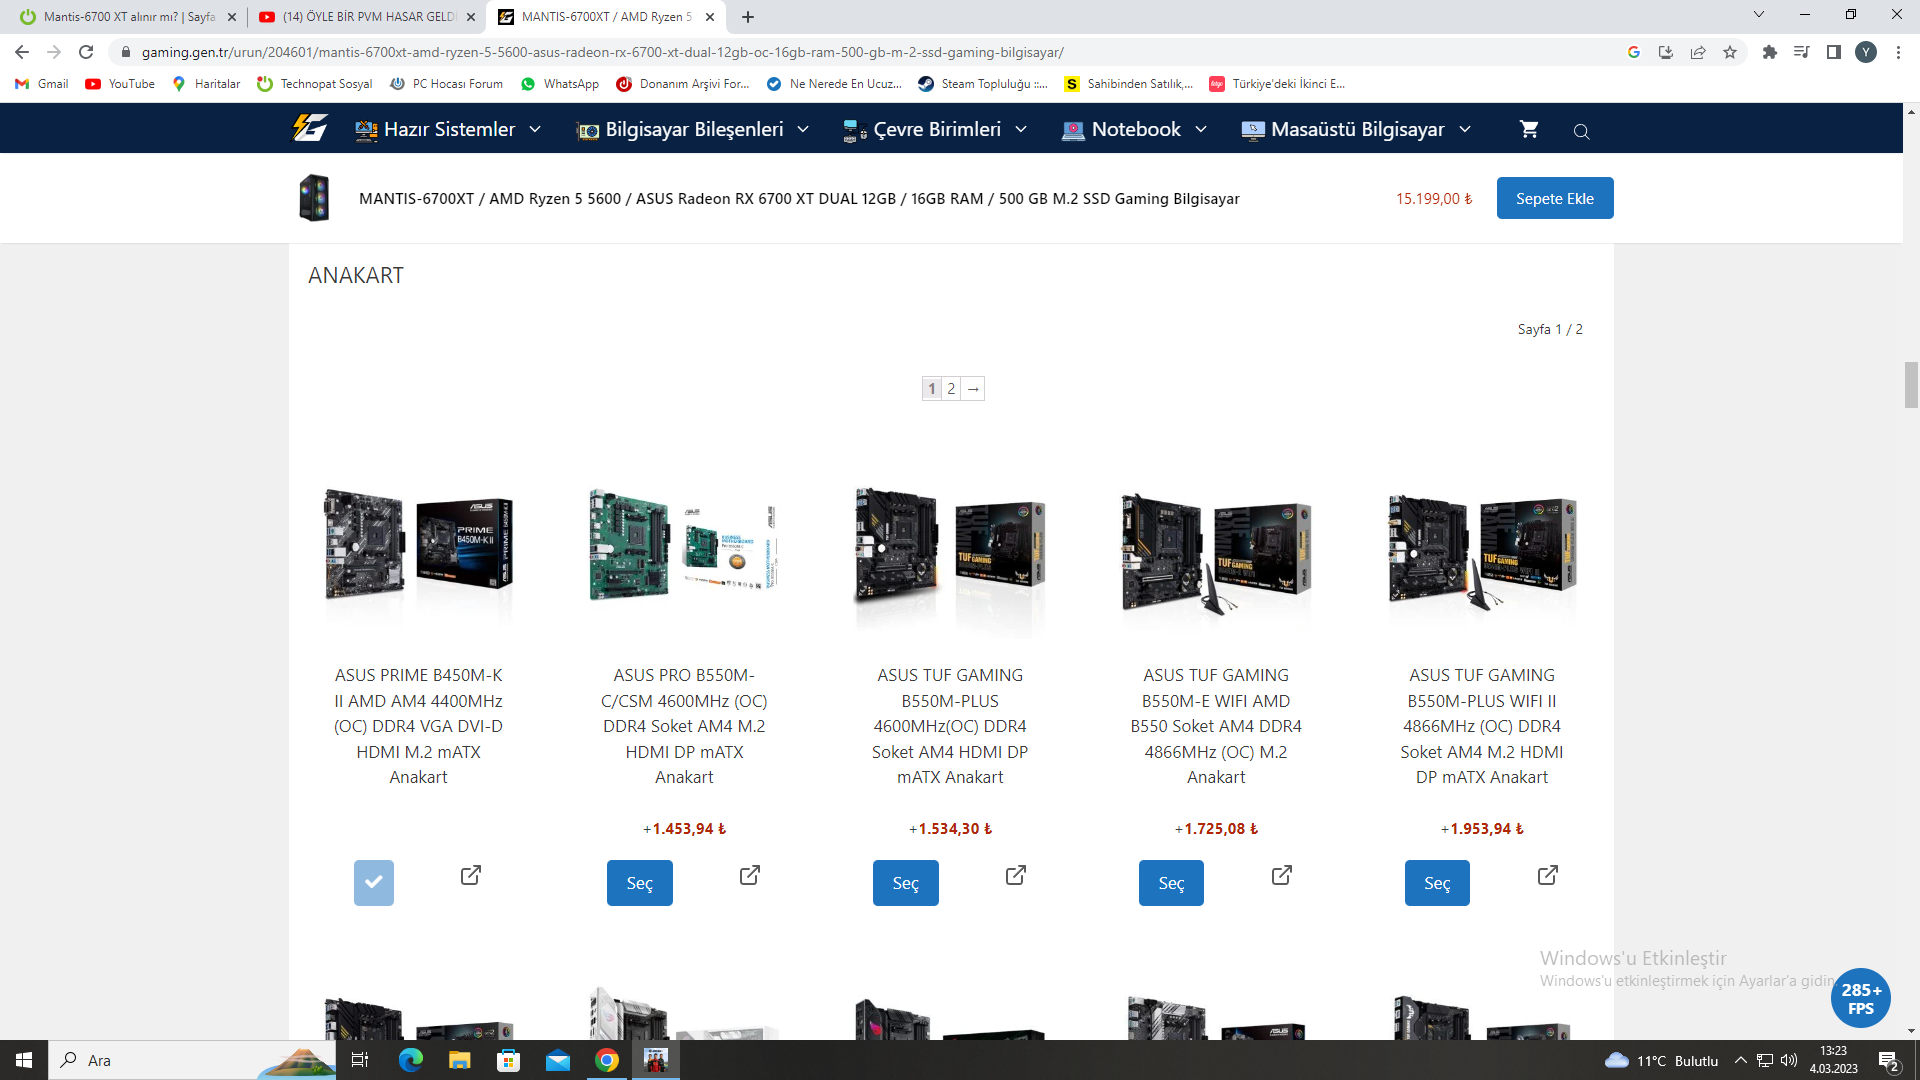Click the gaming.gen.tr logo icon
This screenshot has height=1080, width=1920.
310,128
